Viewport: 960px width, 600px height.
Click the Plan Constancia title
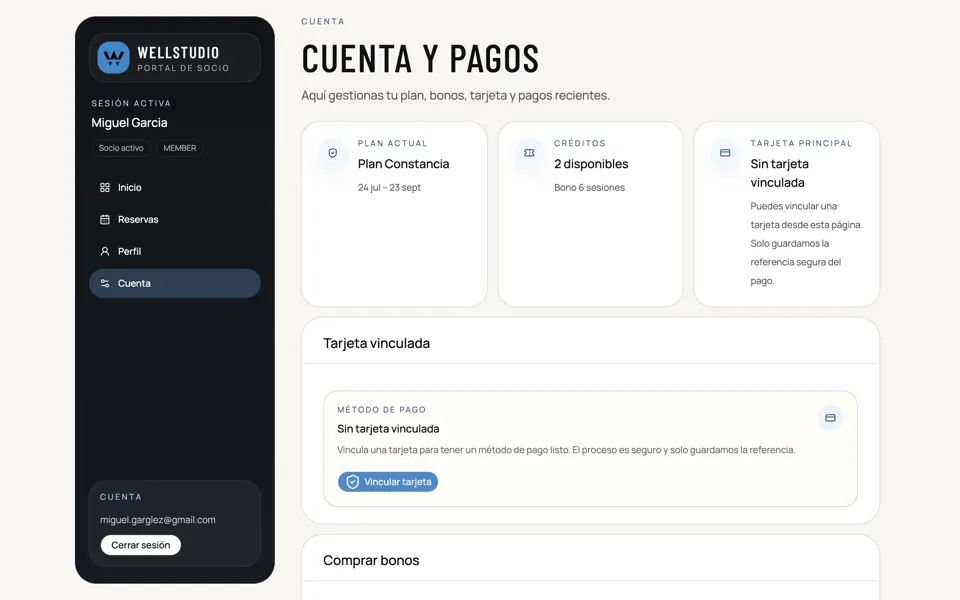[x=403, y=164]
